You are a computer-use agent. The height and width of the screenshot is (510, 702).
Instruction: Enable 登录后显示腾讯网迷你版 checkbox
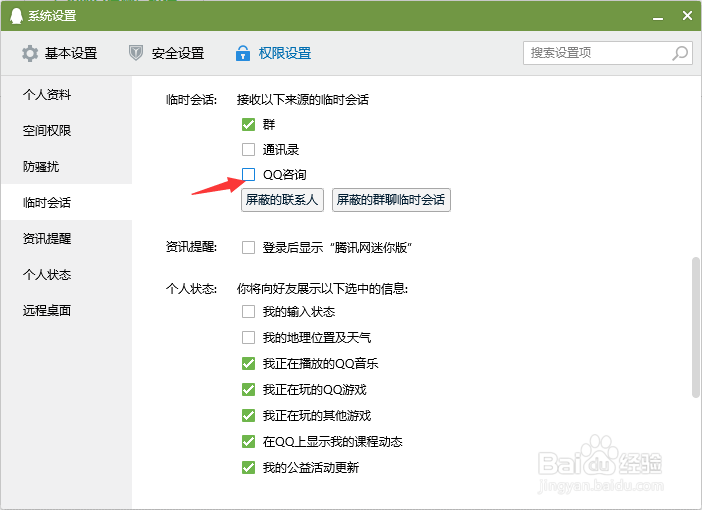coord(248,247)
